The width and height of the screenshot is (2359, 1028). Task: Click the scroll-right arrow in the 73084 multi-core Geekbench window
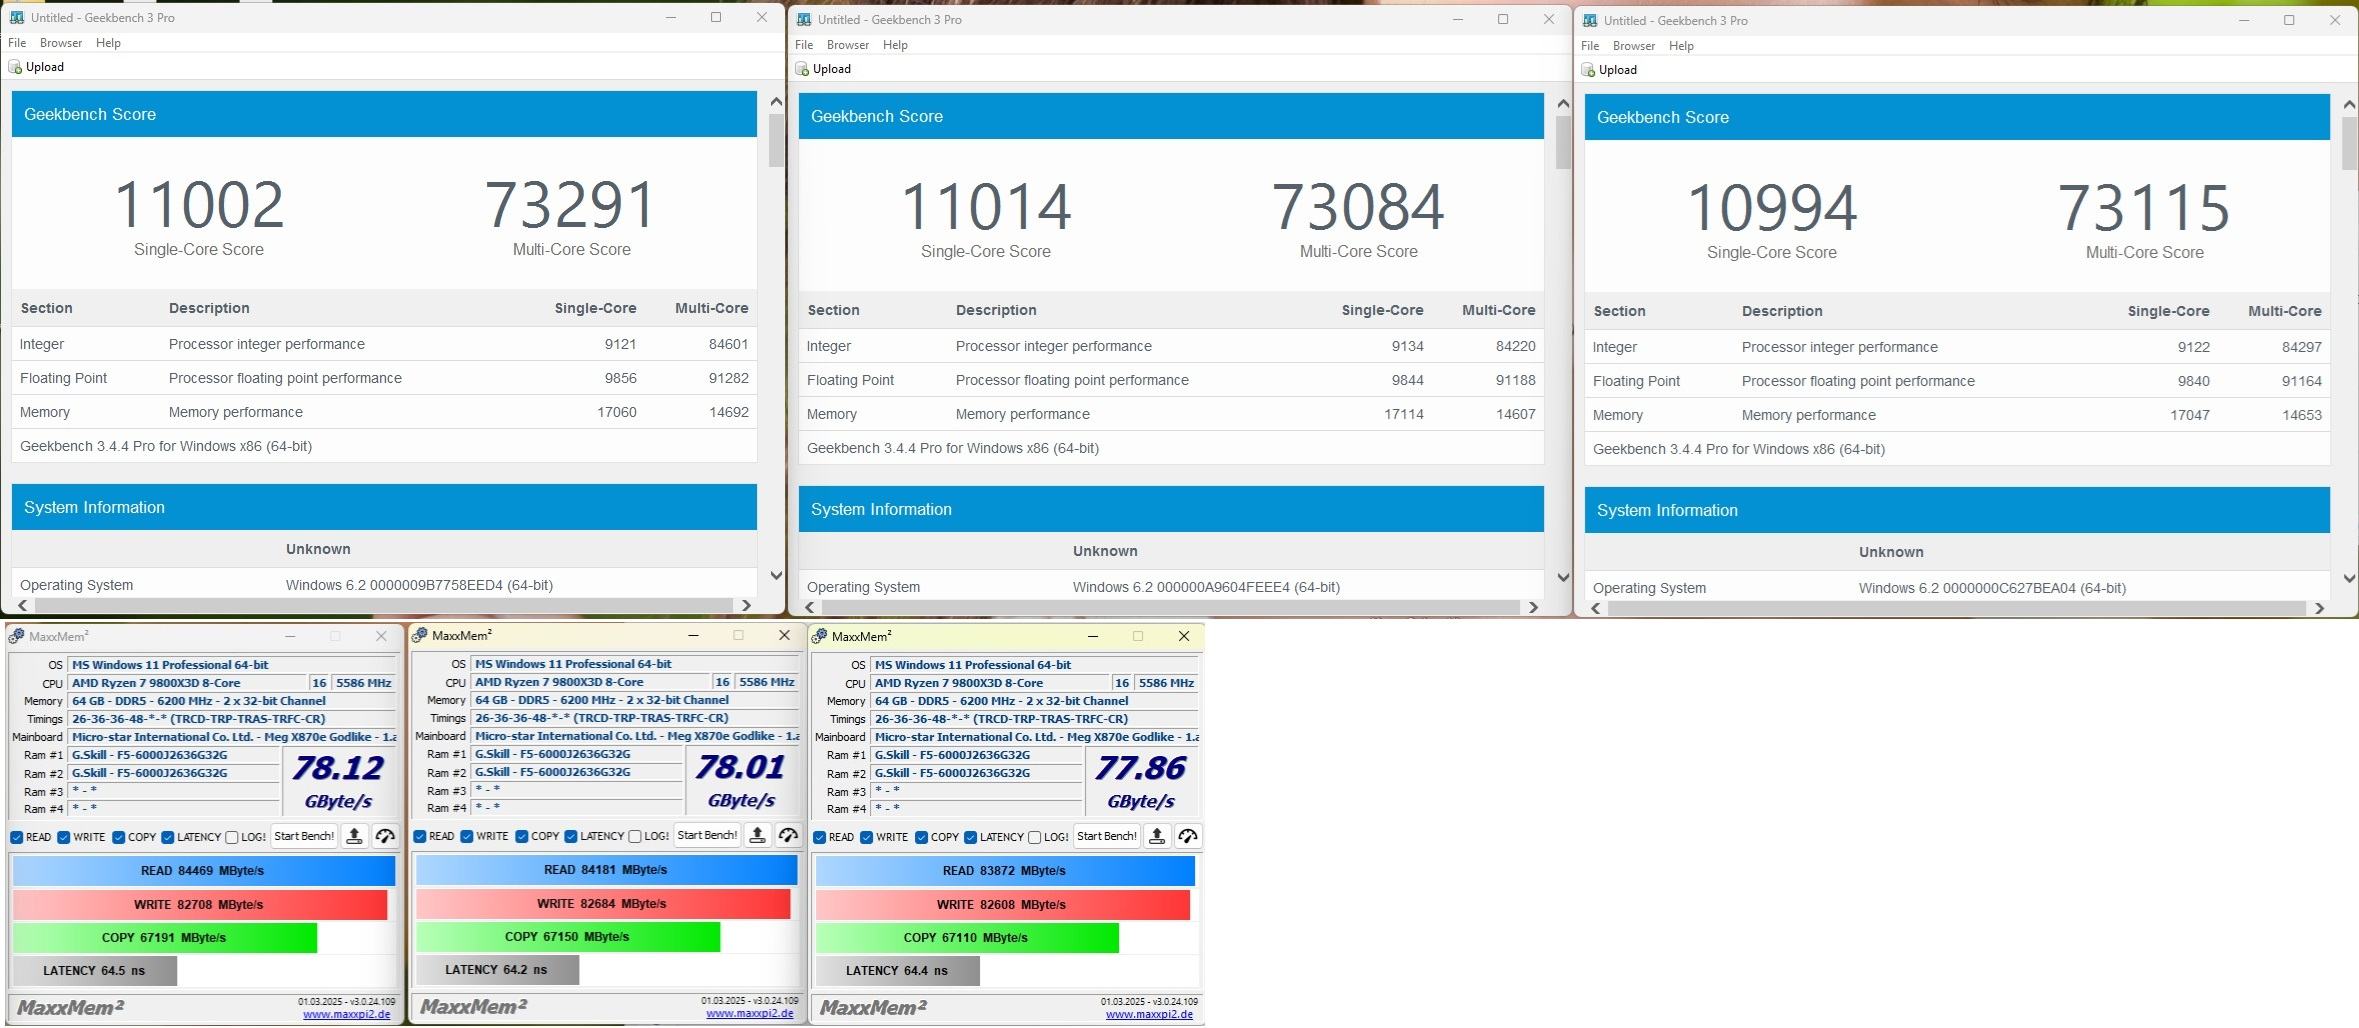coord(1532,607)
